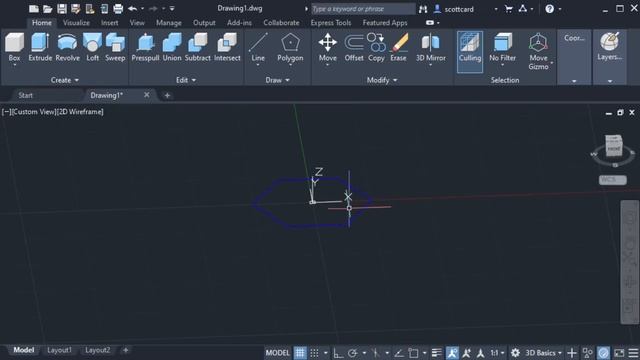Toggle snap mode in status bar
640x360 pixels.
(314, 353)
